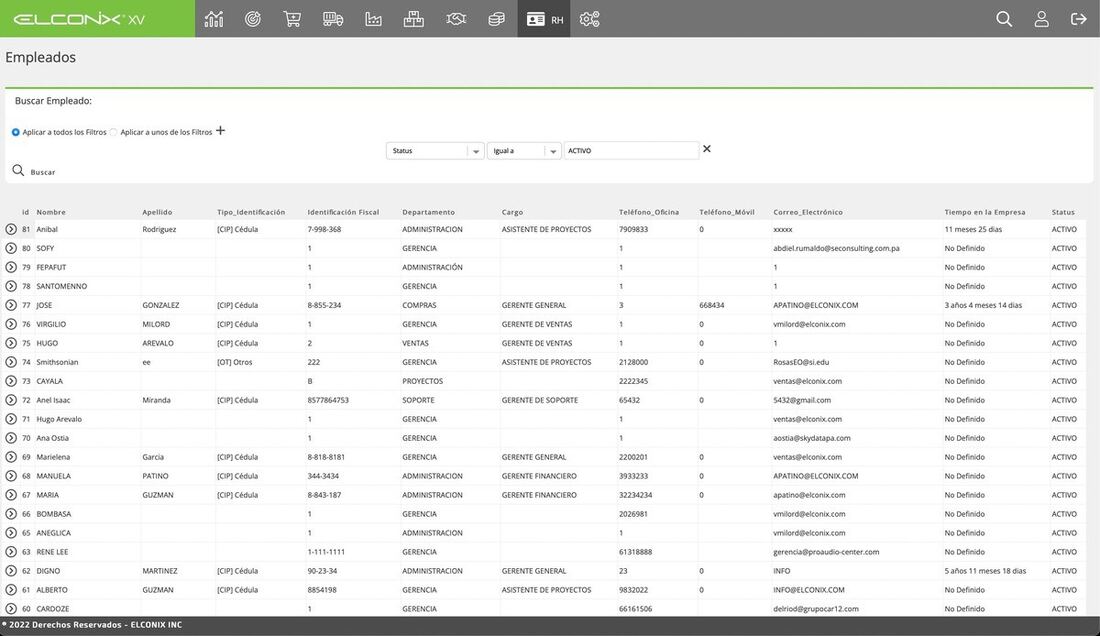Screen dimensions: 1100x636
Task: Sort by the Nombre column header
Action: (51, 212)
